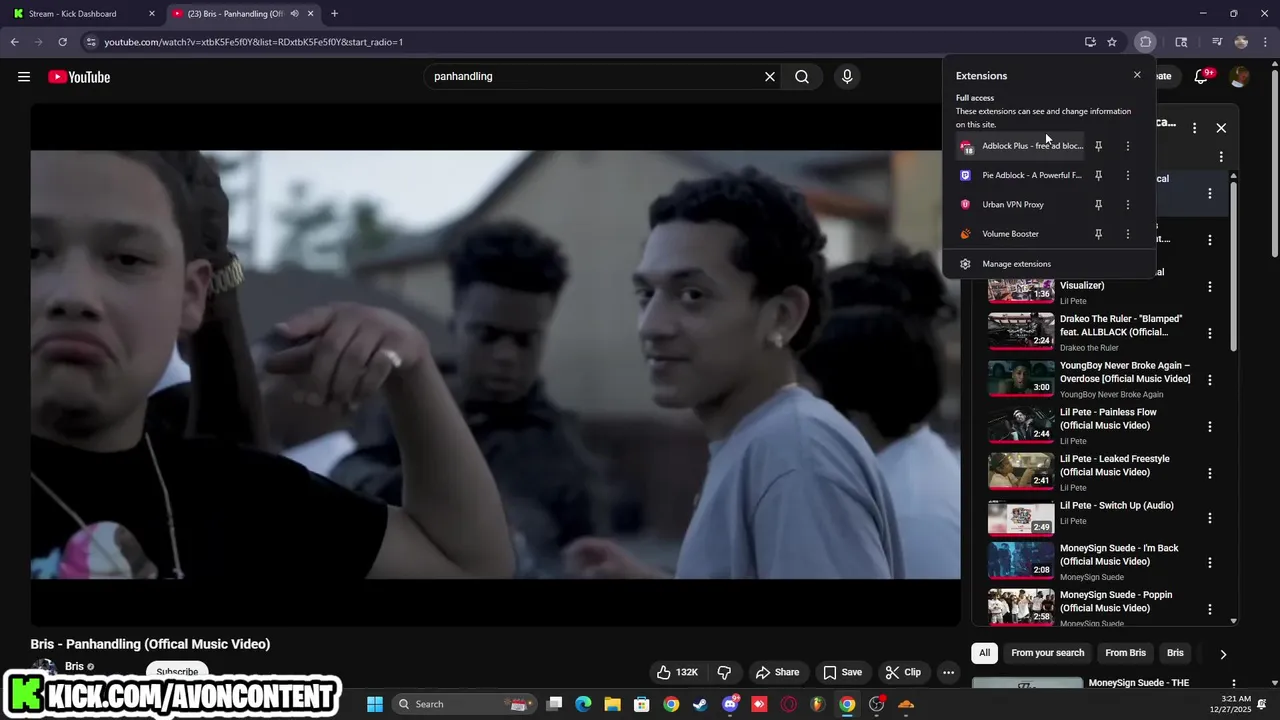Clip this video
The height and width of the screenshot is (720, 1280).
click(903, 672)
